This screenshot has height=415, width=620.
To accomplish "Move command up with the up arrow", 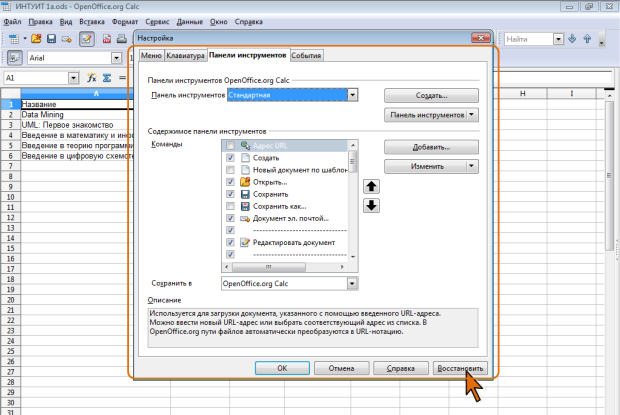I will click(x=371, y=186).
